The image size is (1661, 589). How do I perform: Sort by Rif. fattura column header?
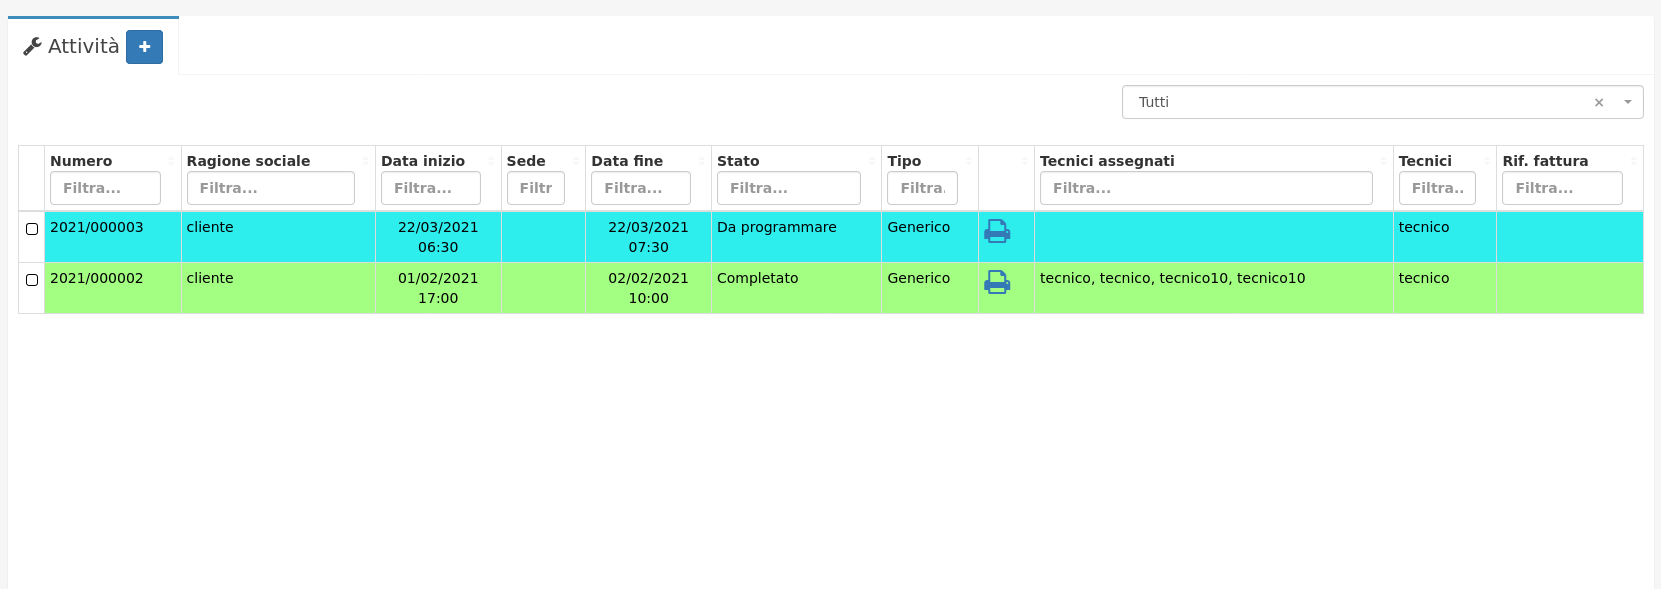tap(1545, 161)
